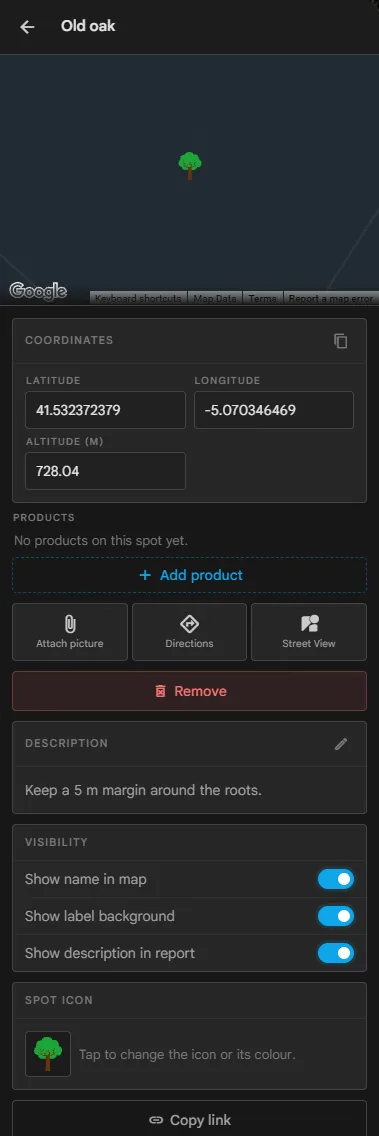Open Street View for this spot
This screenshot has height=1136, width=379.
(x=309, y=632)
